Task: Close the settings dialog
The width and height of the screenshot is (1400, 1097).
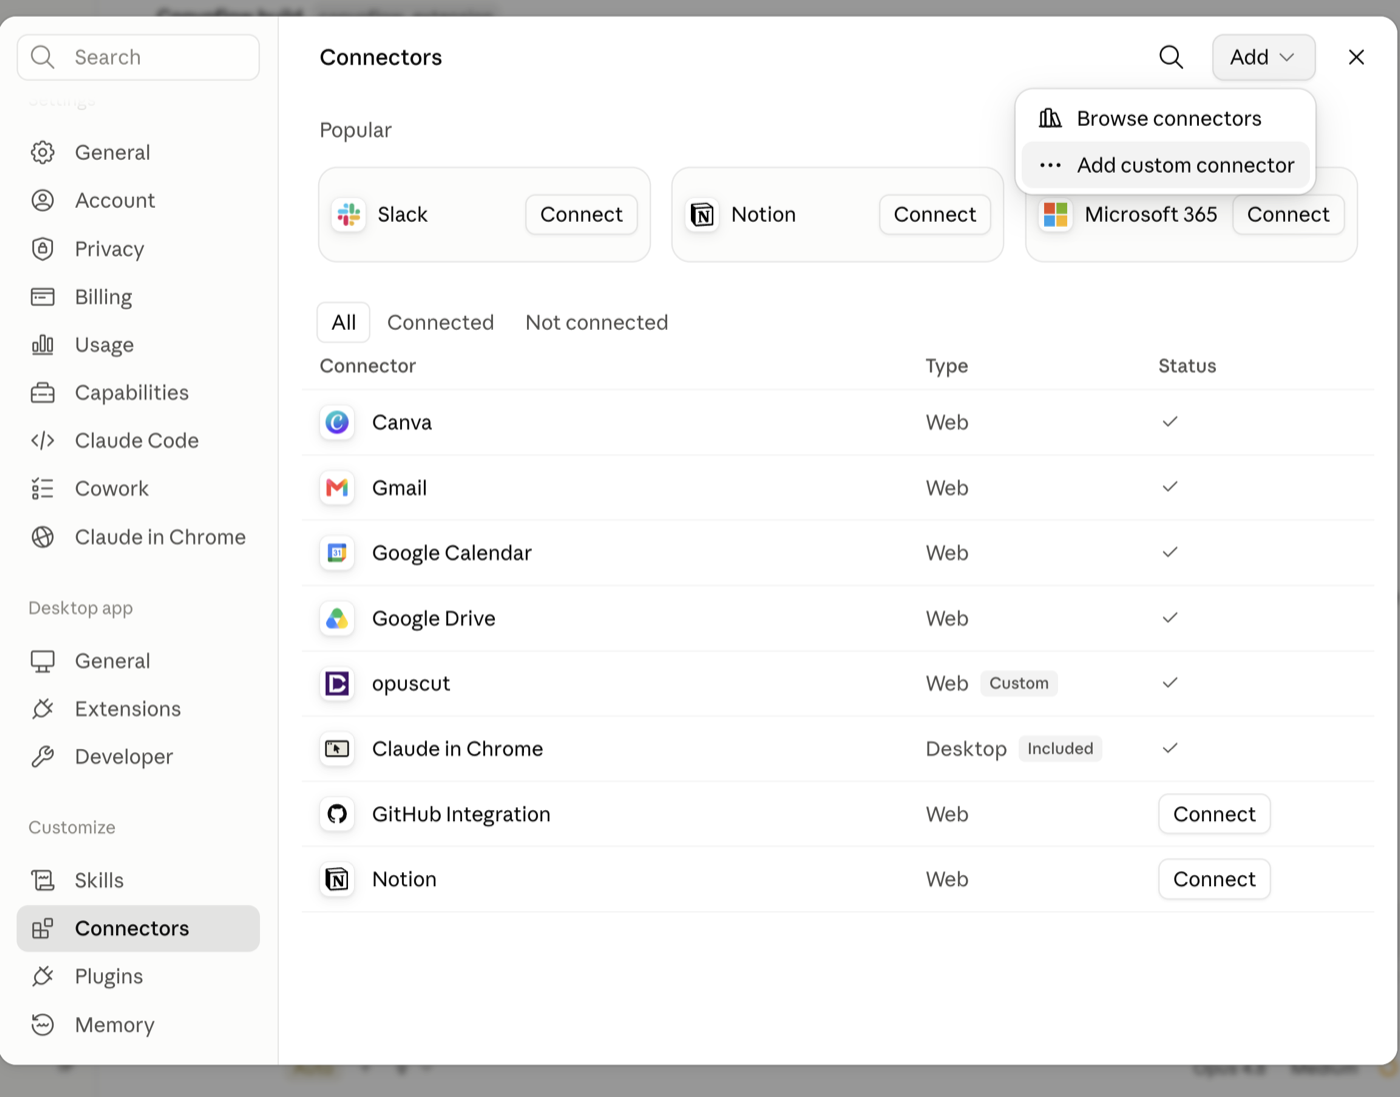Action: (x=1356, y=57)
